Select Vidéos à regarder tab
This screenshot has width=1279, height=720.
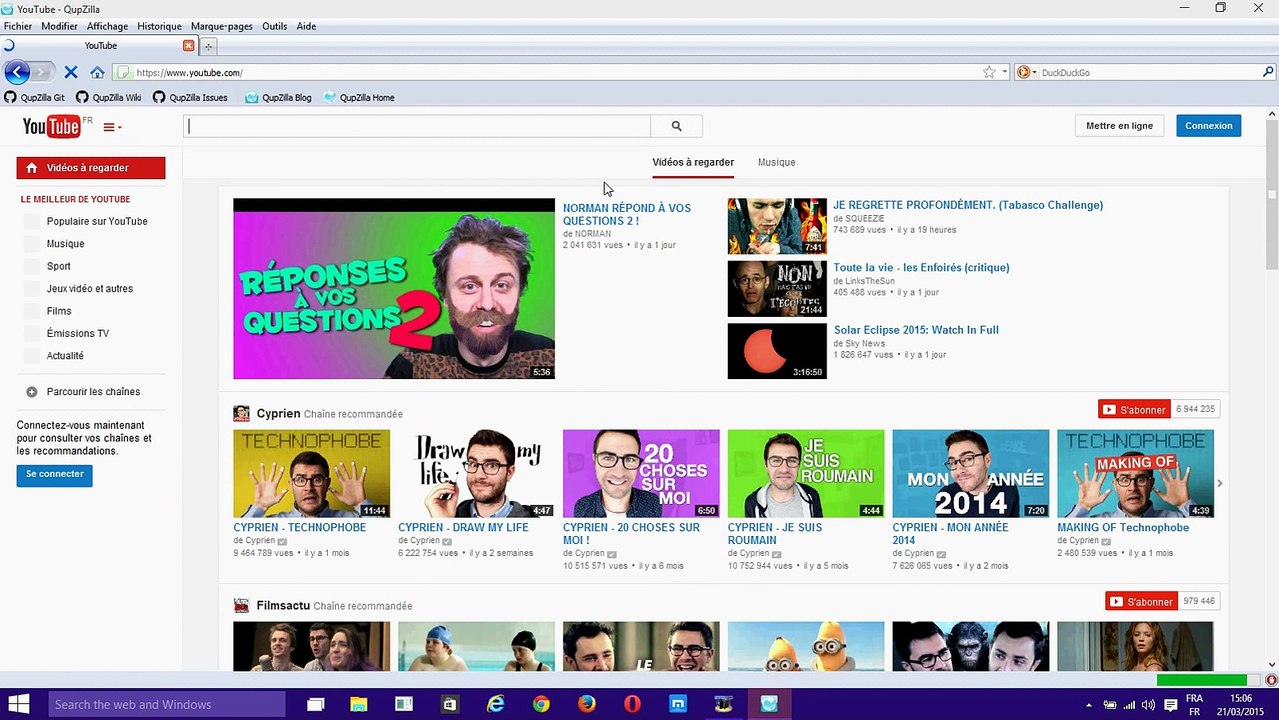click(x=693, y=162)
